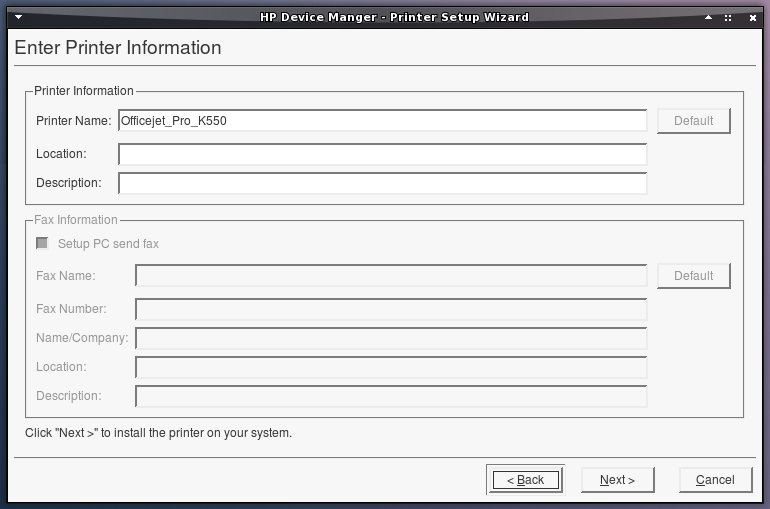Focus the Printer Name input field
Viewport: 770px width, 509px height.
pos(383,121)
